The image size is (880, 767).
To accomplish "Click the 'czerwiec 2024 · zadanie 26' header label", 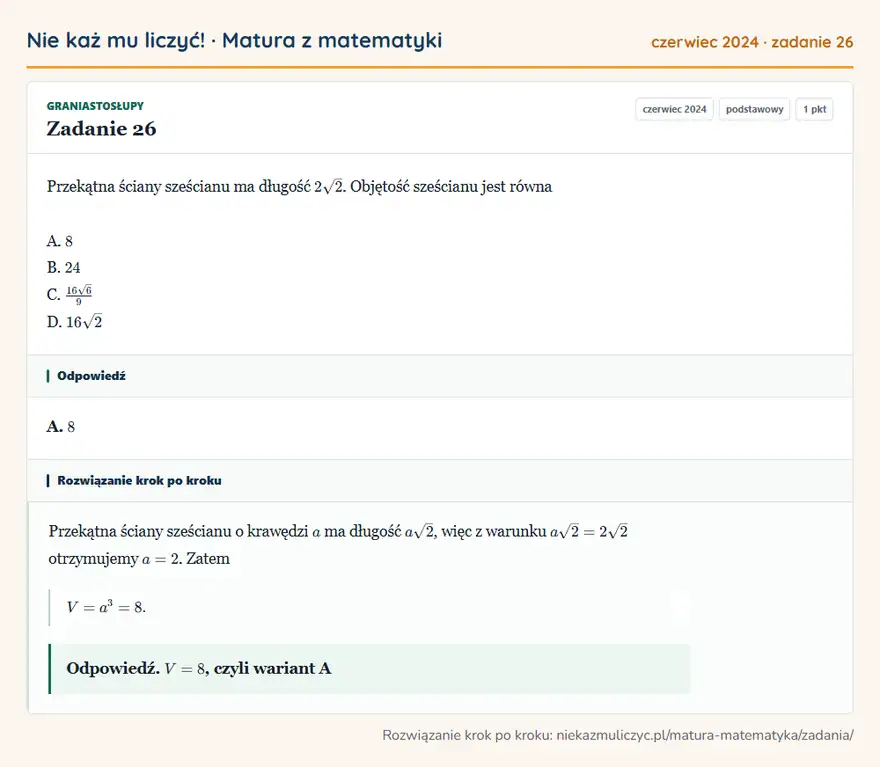I will click(752, 42).
